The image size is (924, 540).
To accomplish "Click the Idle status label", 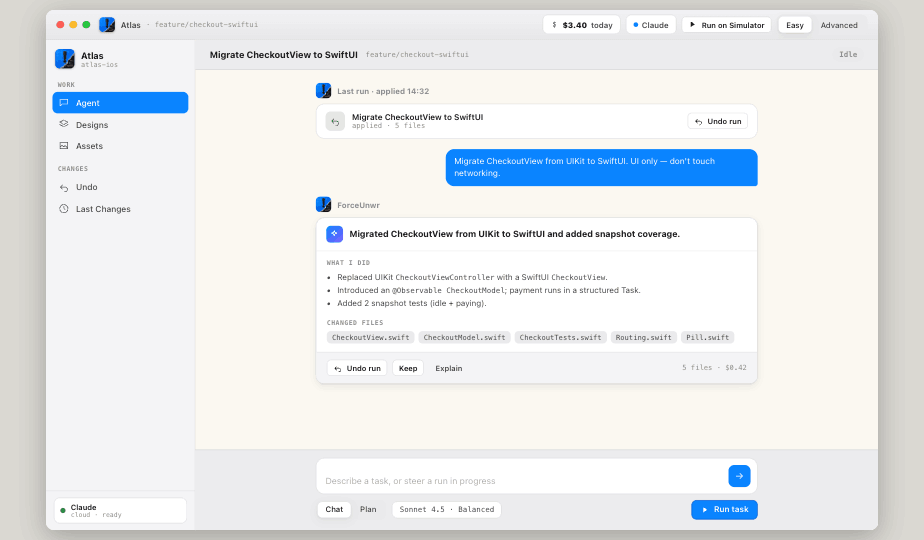I will [848, 54].
